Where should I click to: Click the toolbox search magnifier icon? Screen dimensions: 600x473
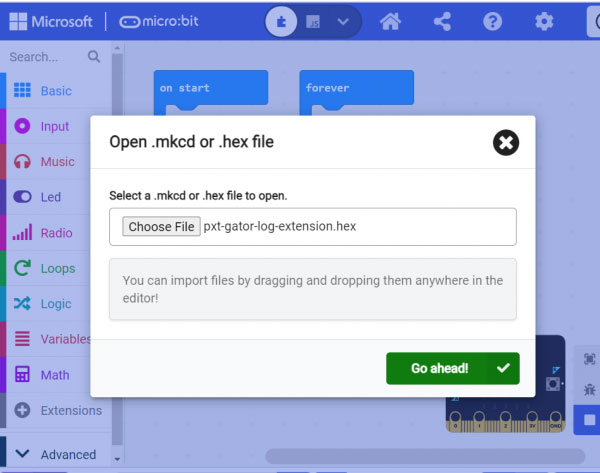point(94,57)
